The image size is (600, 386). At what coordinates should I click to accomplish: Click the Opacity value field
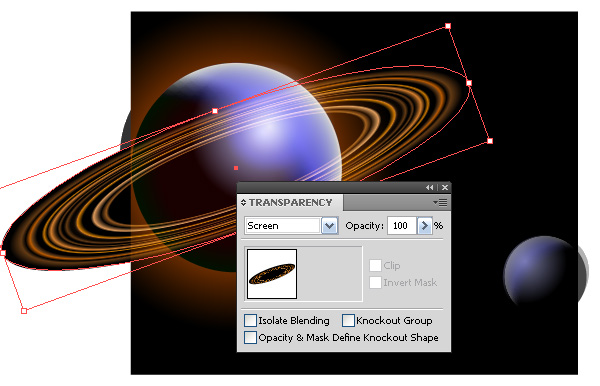[401, 226]
